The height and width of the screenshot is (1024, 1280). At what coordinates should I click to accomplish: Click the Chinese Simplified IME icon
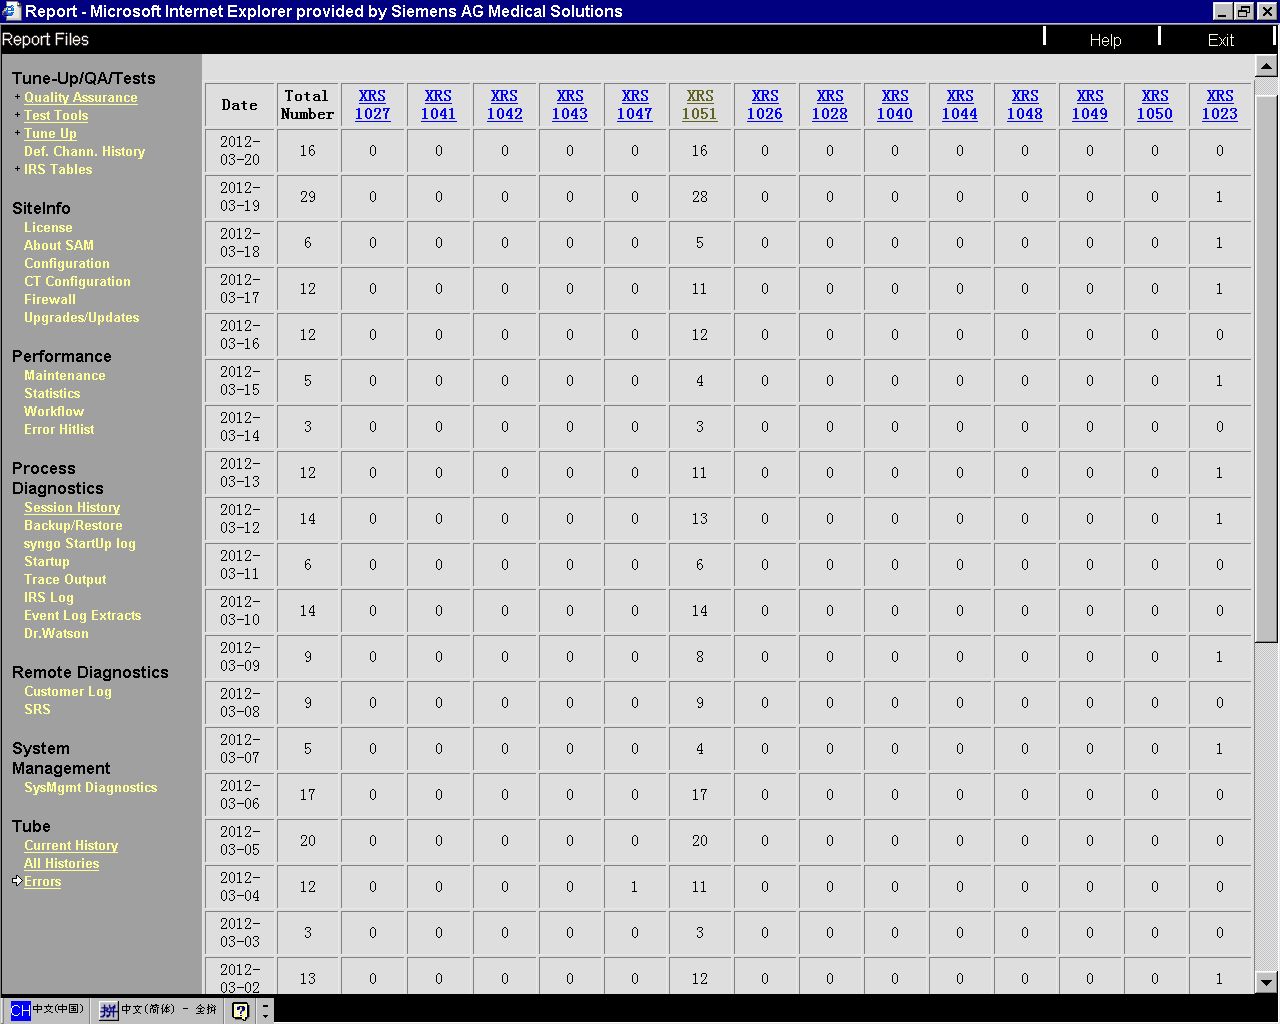(x=109, y=1011)
